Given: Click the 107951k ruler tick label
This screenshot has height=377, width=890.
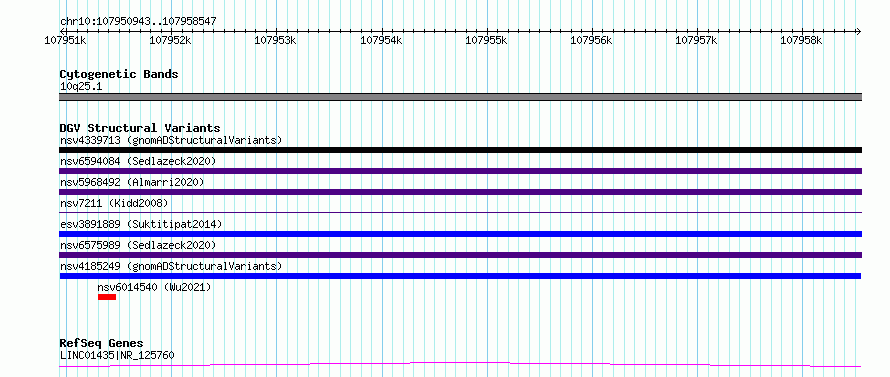Looking at the screenshot, I should pyautogui.click(x=66, y=40).
